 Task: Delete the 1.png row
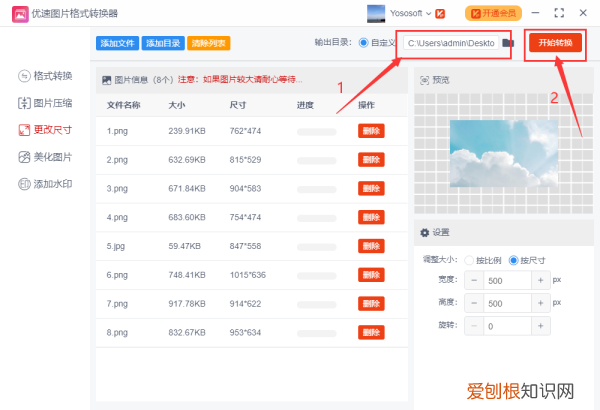click(371, 131)
